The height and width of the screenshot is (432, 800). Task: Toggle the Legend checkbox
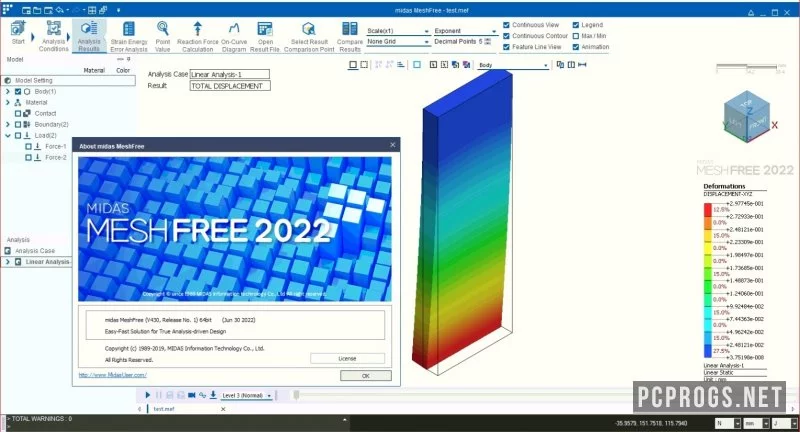[576, 24]
